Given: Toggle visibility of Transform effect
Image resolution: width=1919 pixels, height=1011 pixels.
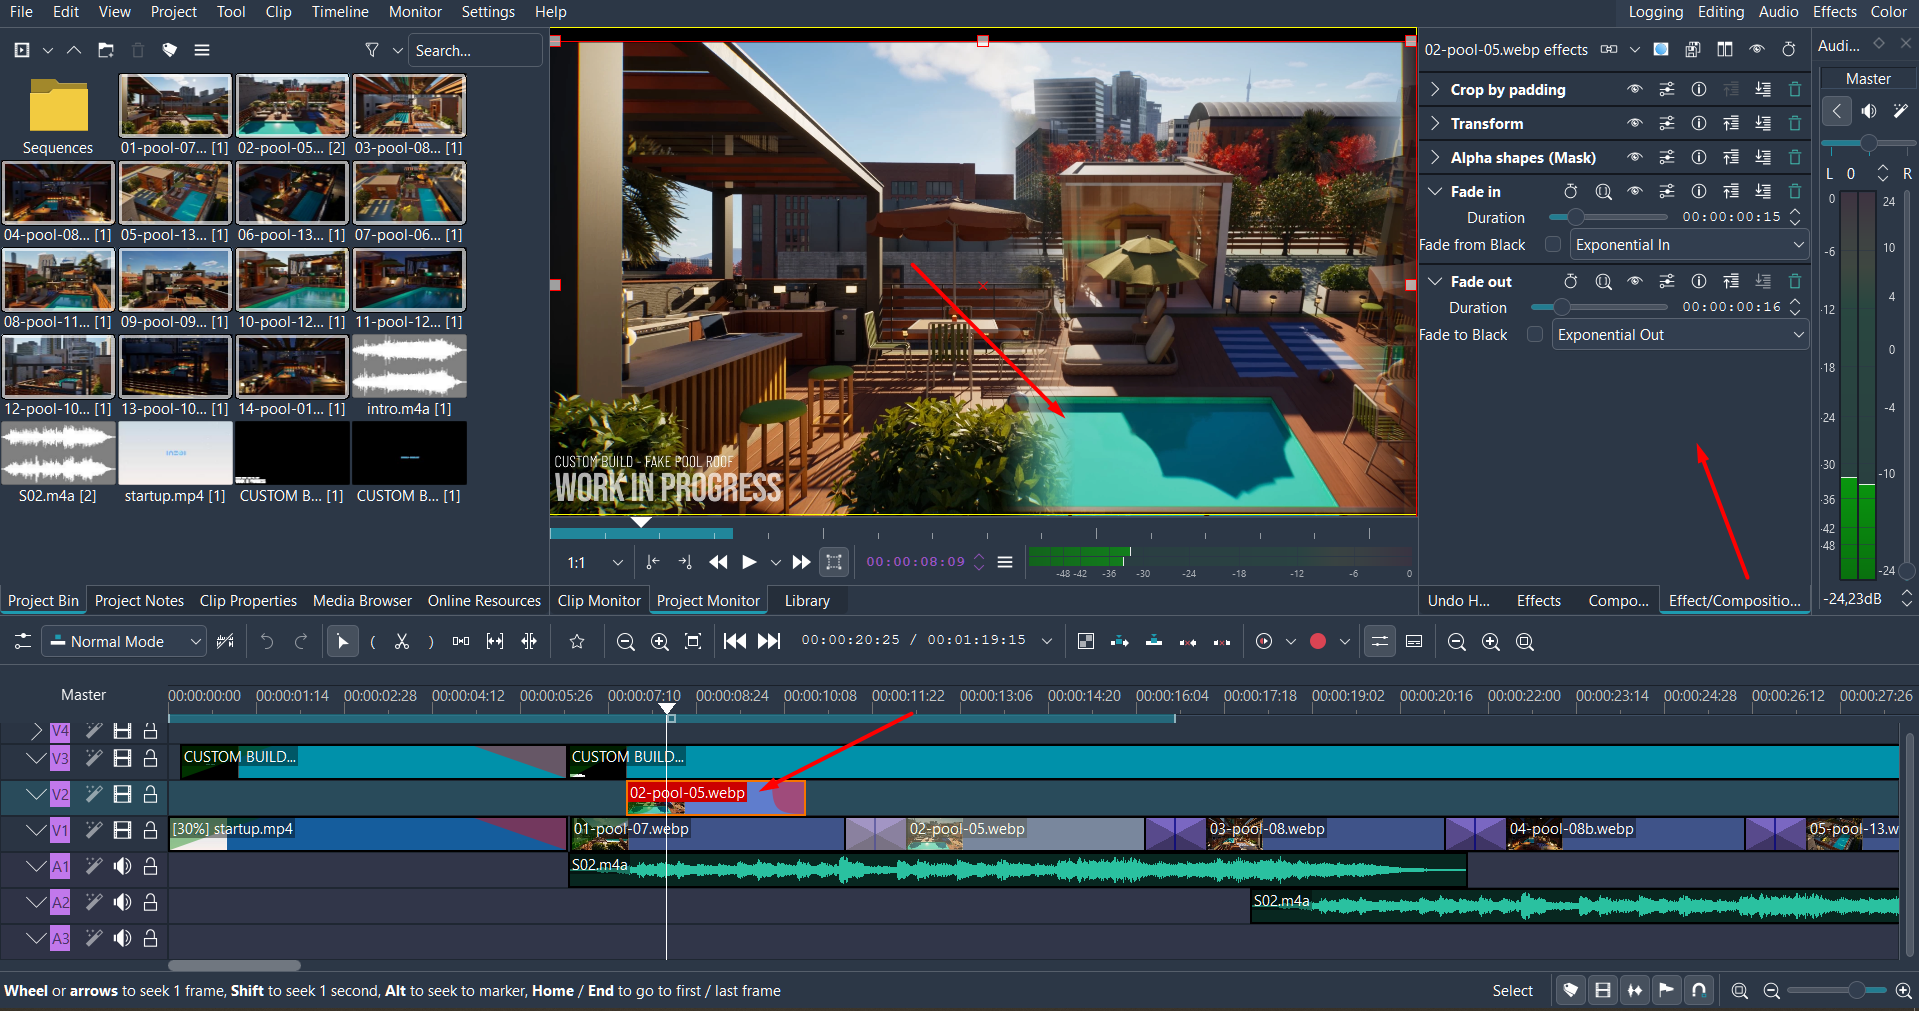Looking at the screenshot, I should [x=1635, y=123].
